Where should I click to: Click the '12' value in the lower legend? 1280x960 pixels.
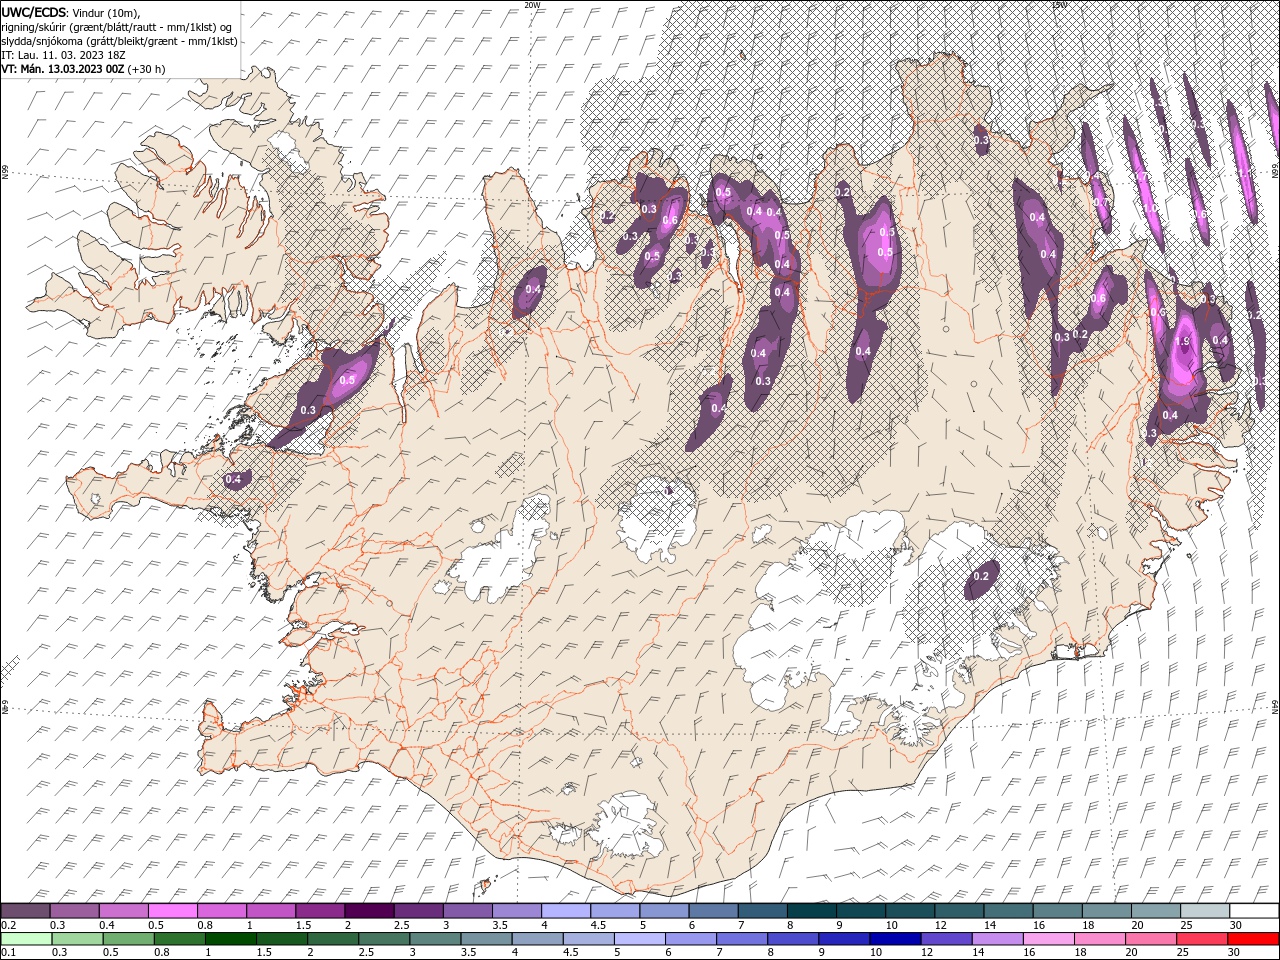(x=925, y=953)
